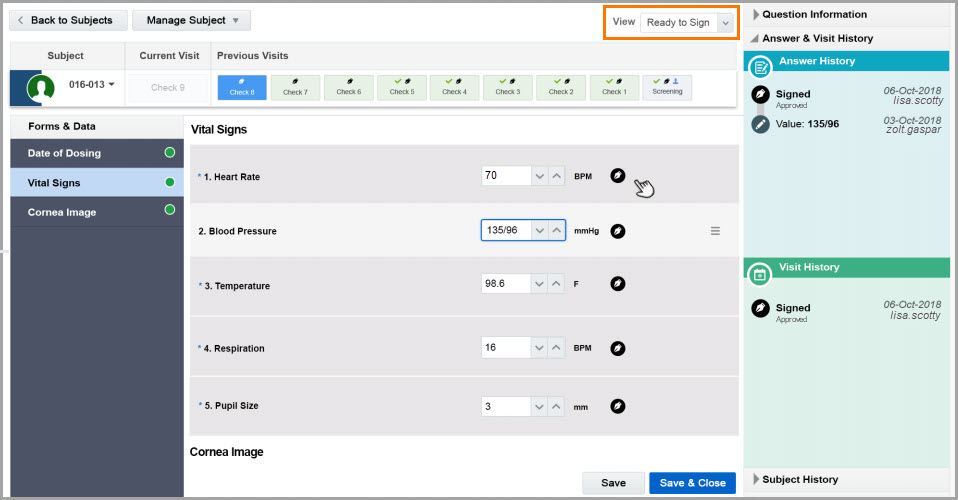Click the signed icon beside Heart Rate

tap(618, 176)
